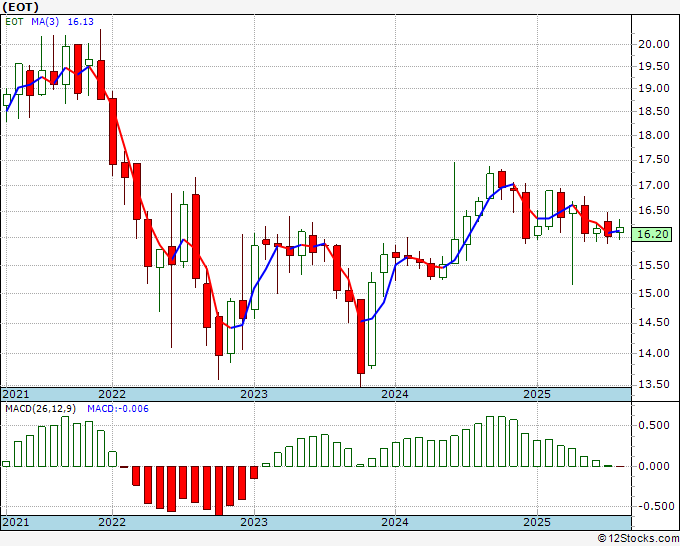Select 2021 on the price chart time axis

coord(16,394)
